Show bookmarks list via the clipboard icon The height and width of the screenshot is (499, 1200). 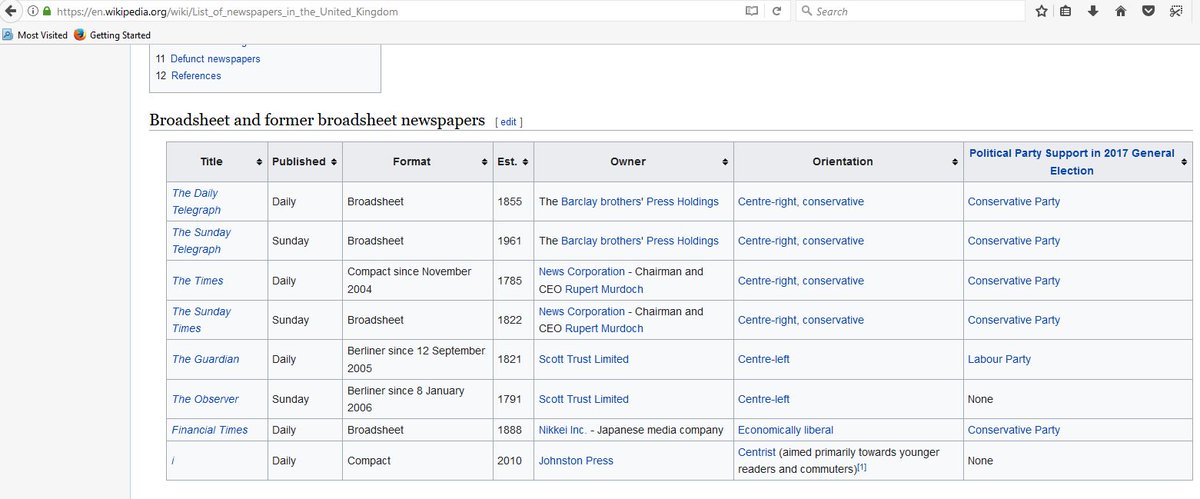[1066, 11]
